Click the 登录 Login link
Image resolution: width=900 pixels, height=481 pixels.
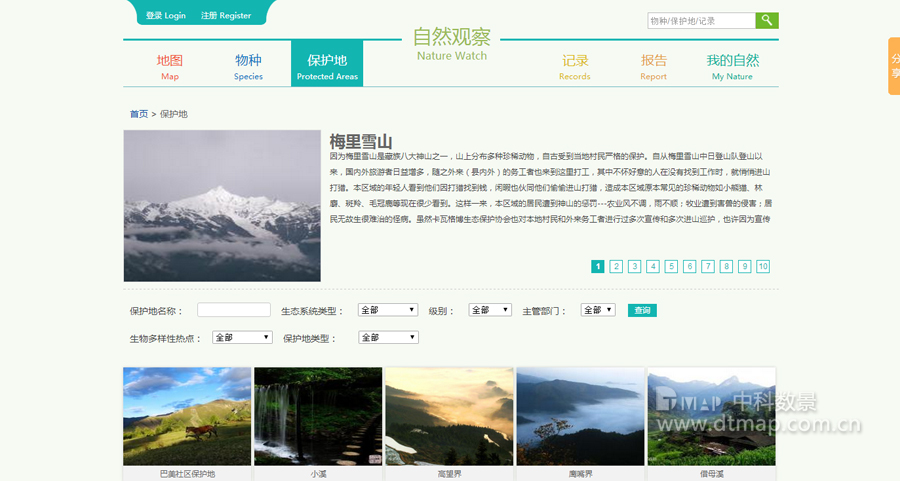(166, 16)
